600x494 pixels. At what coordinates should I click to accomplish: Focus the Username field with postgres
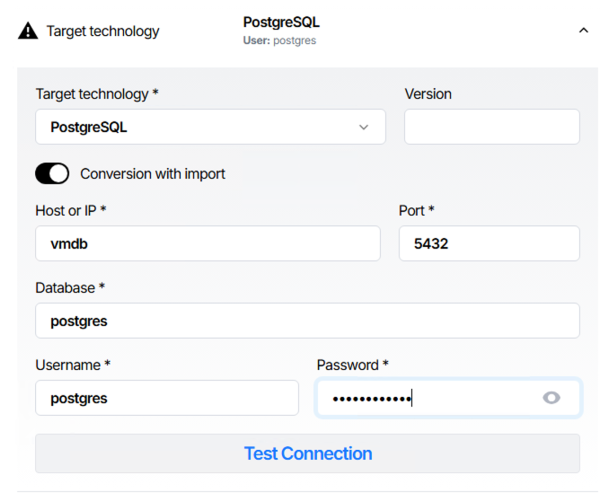coord(166,398)
